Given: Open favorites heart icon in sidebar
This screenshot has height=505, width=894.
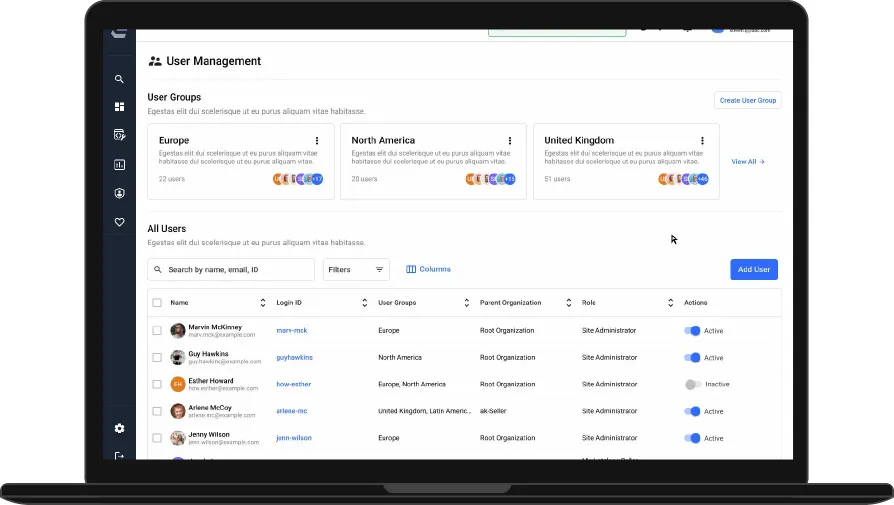Looking at the screenshot, I should tap(119, 222).
